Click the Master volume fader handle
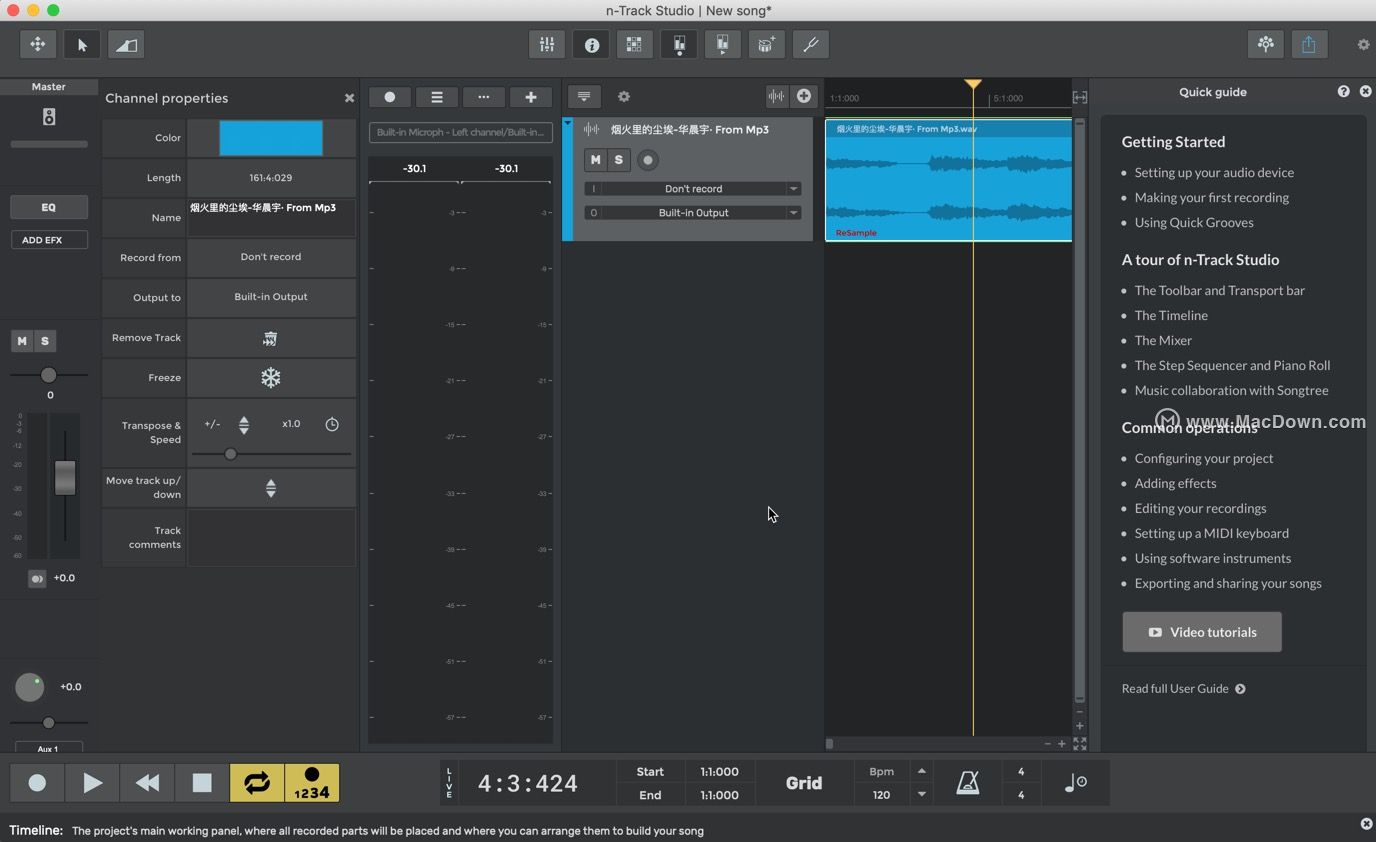 click(65, 478)
